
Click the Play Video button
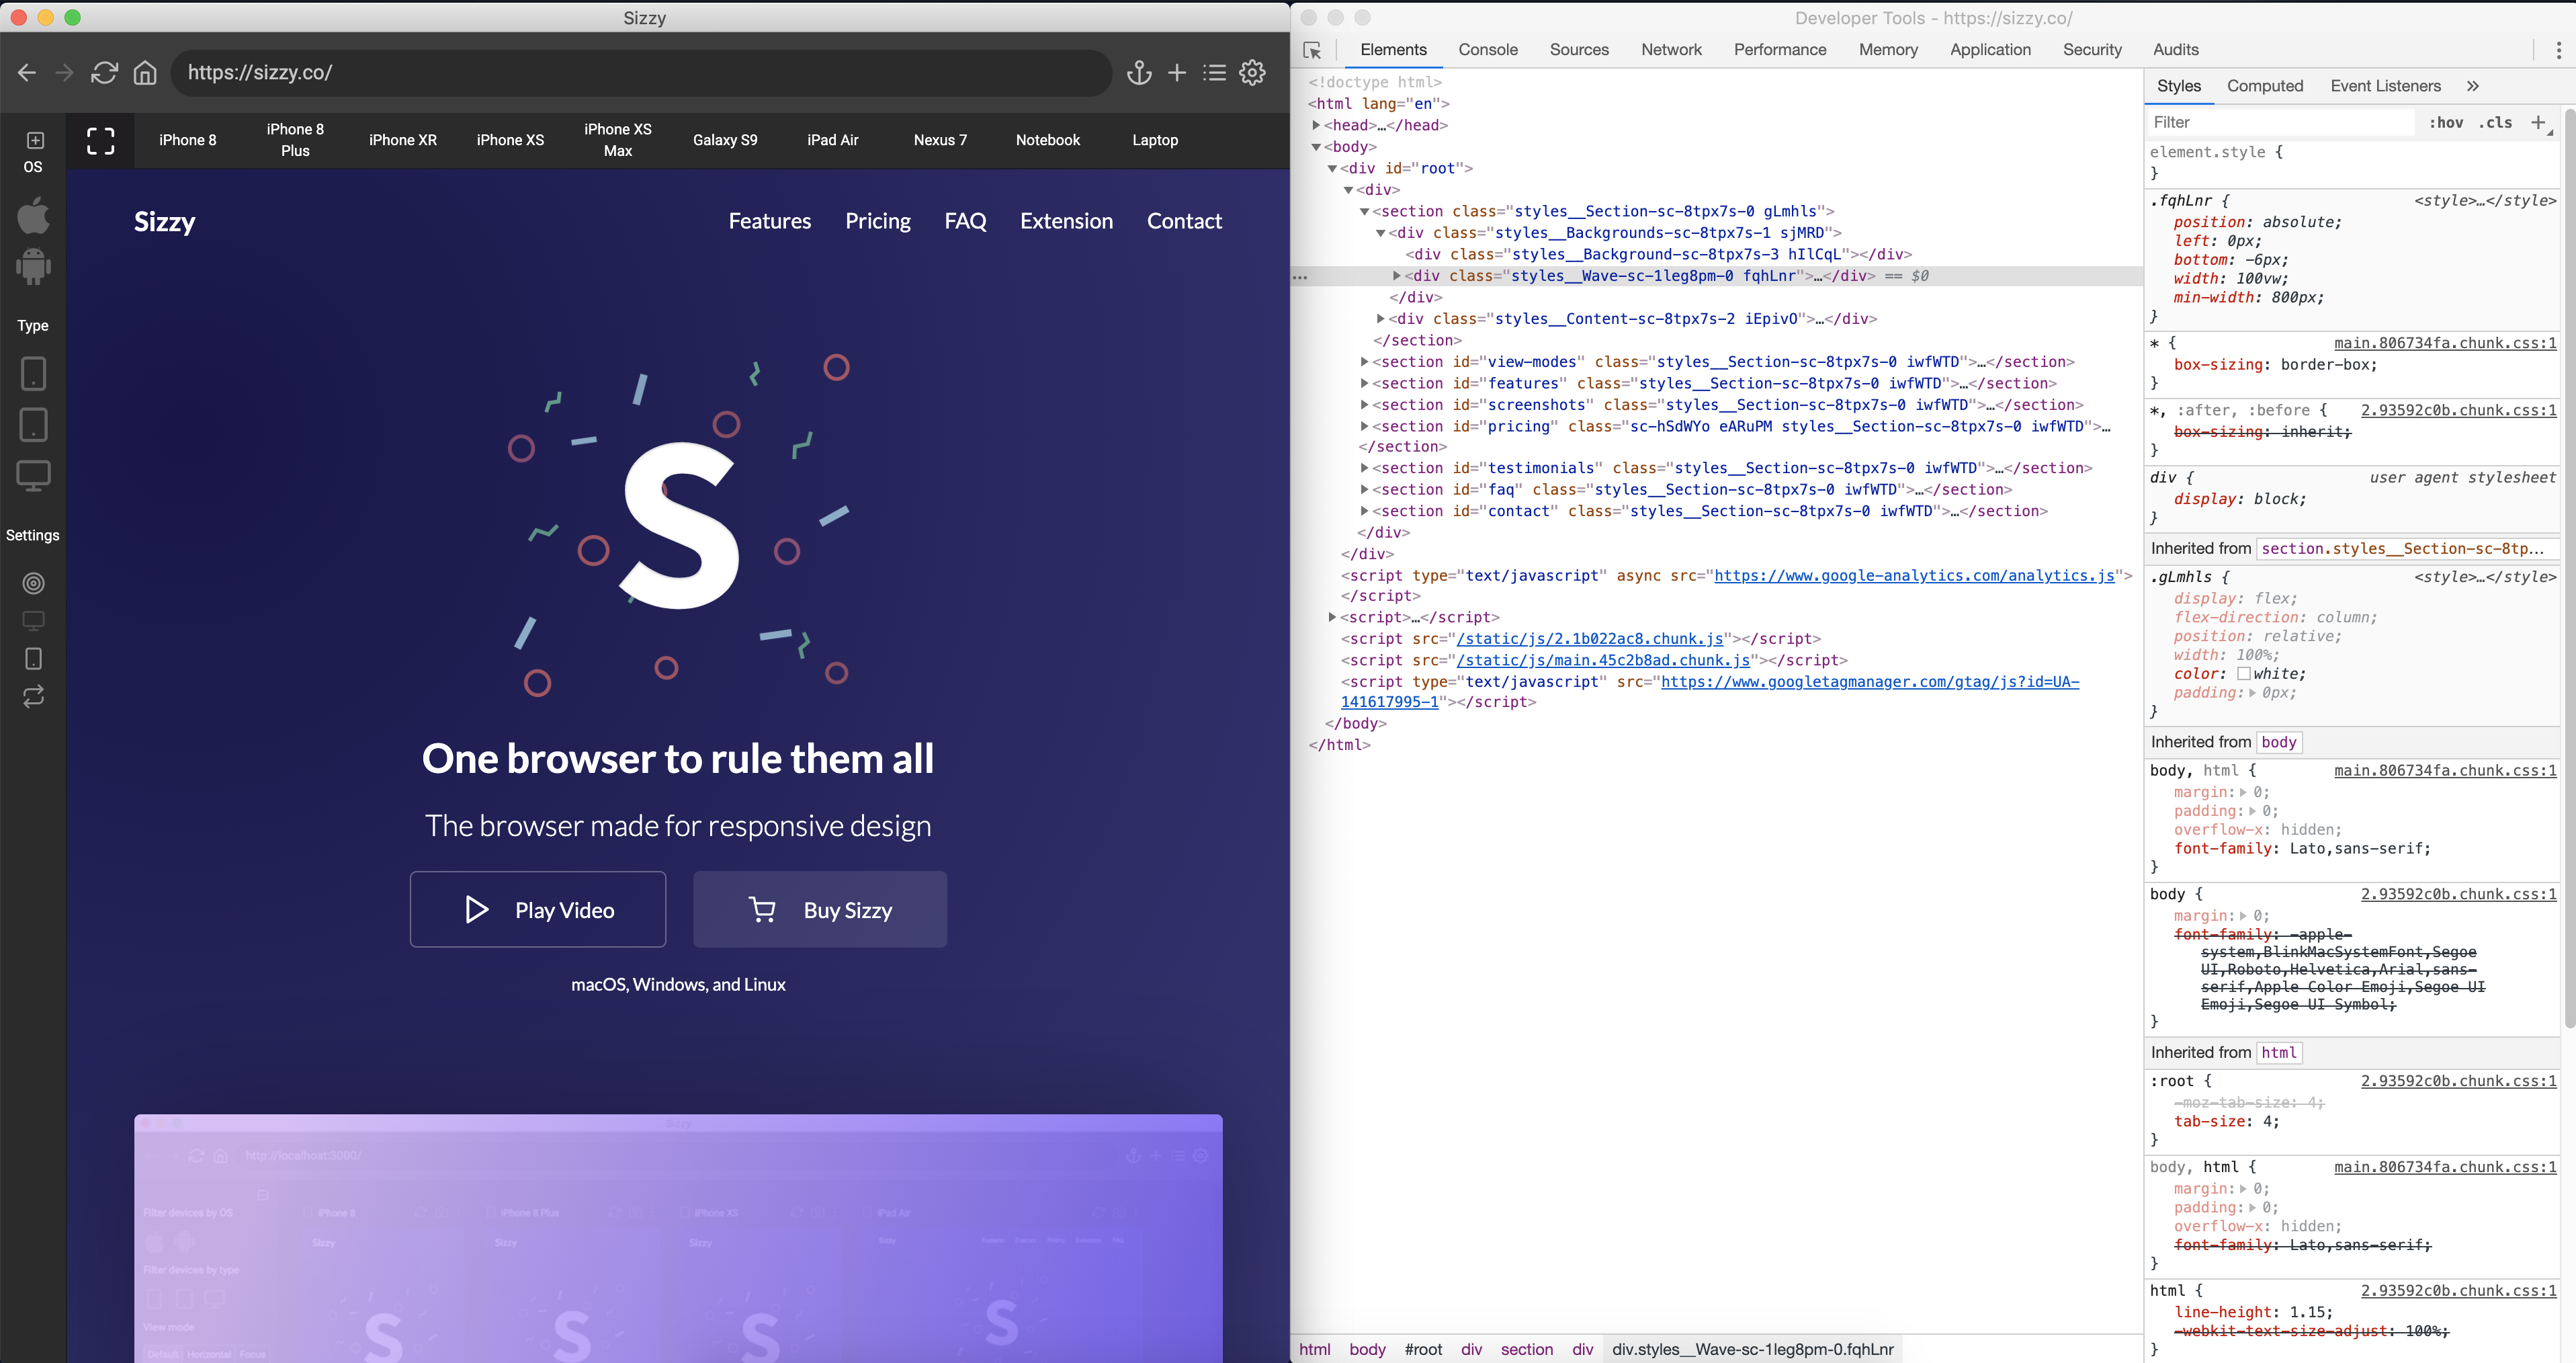click(x=538, y=909)
